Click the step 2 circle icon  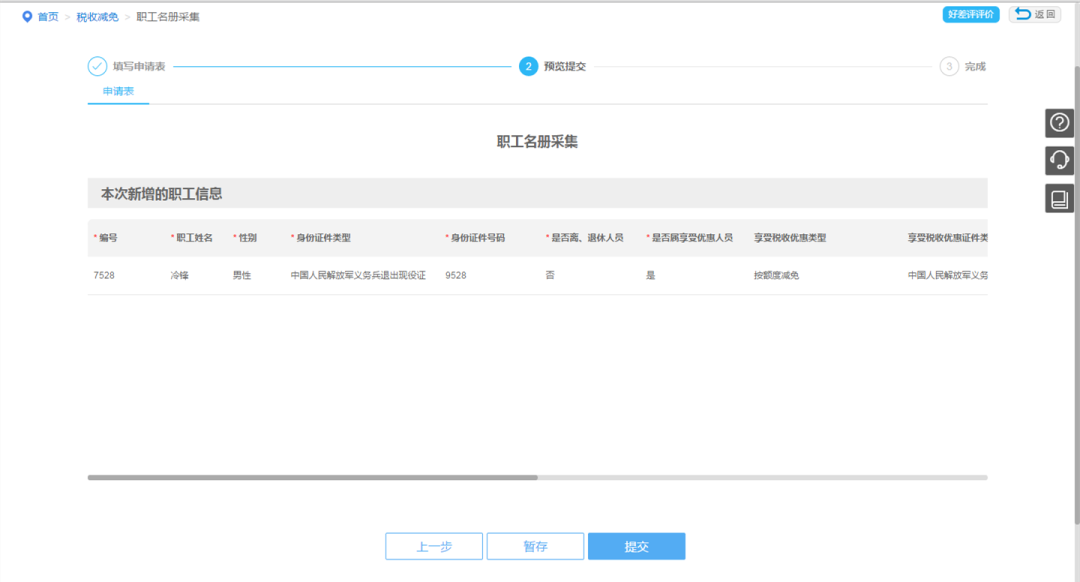528,66
